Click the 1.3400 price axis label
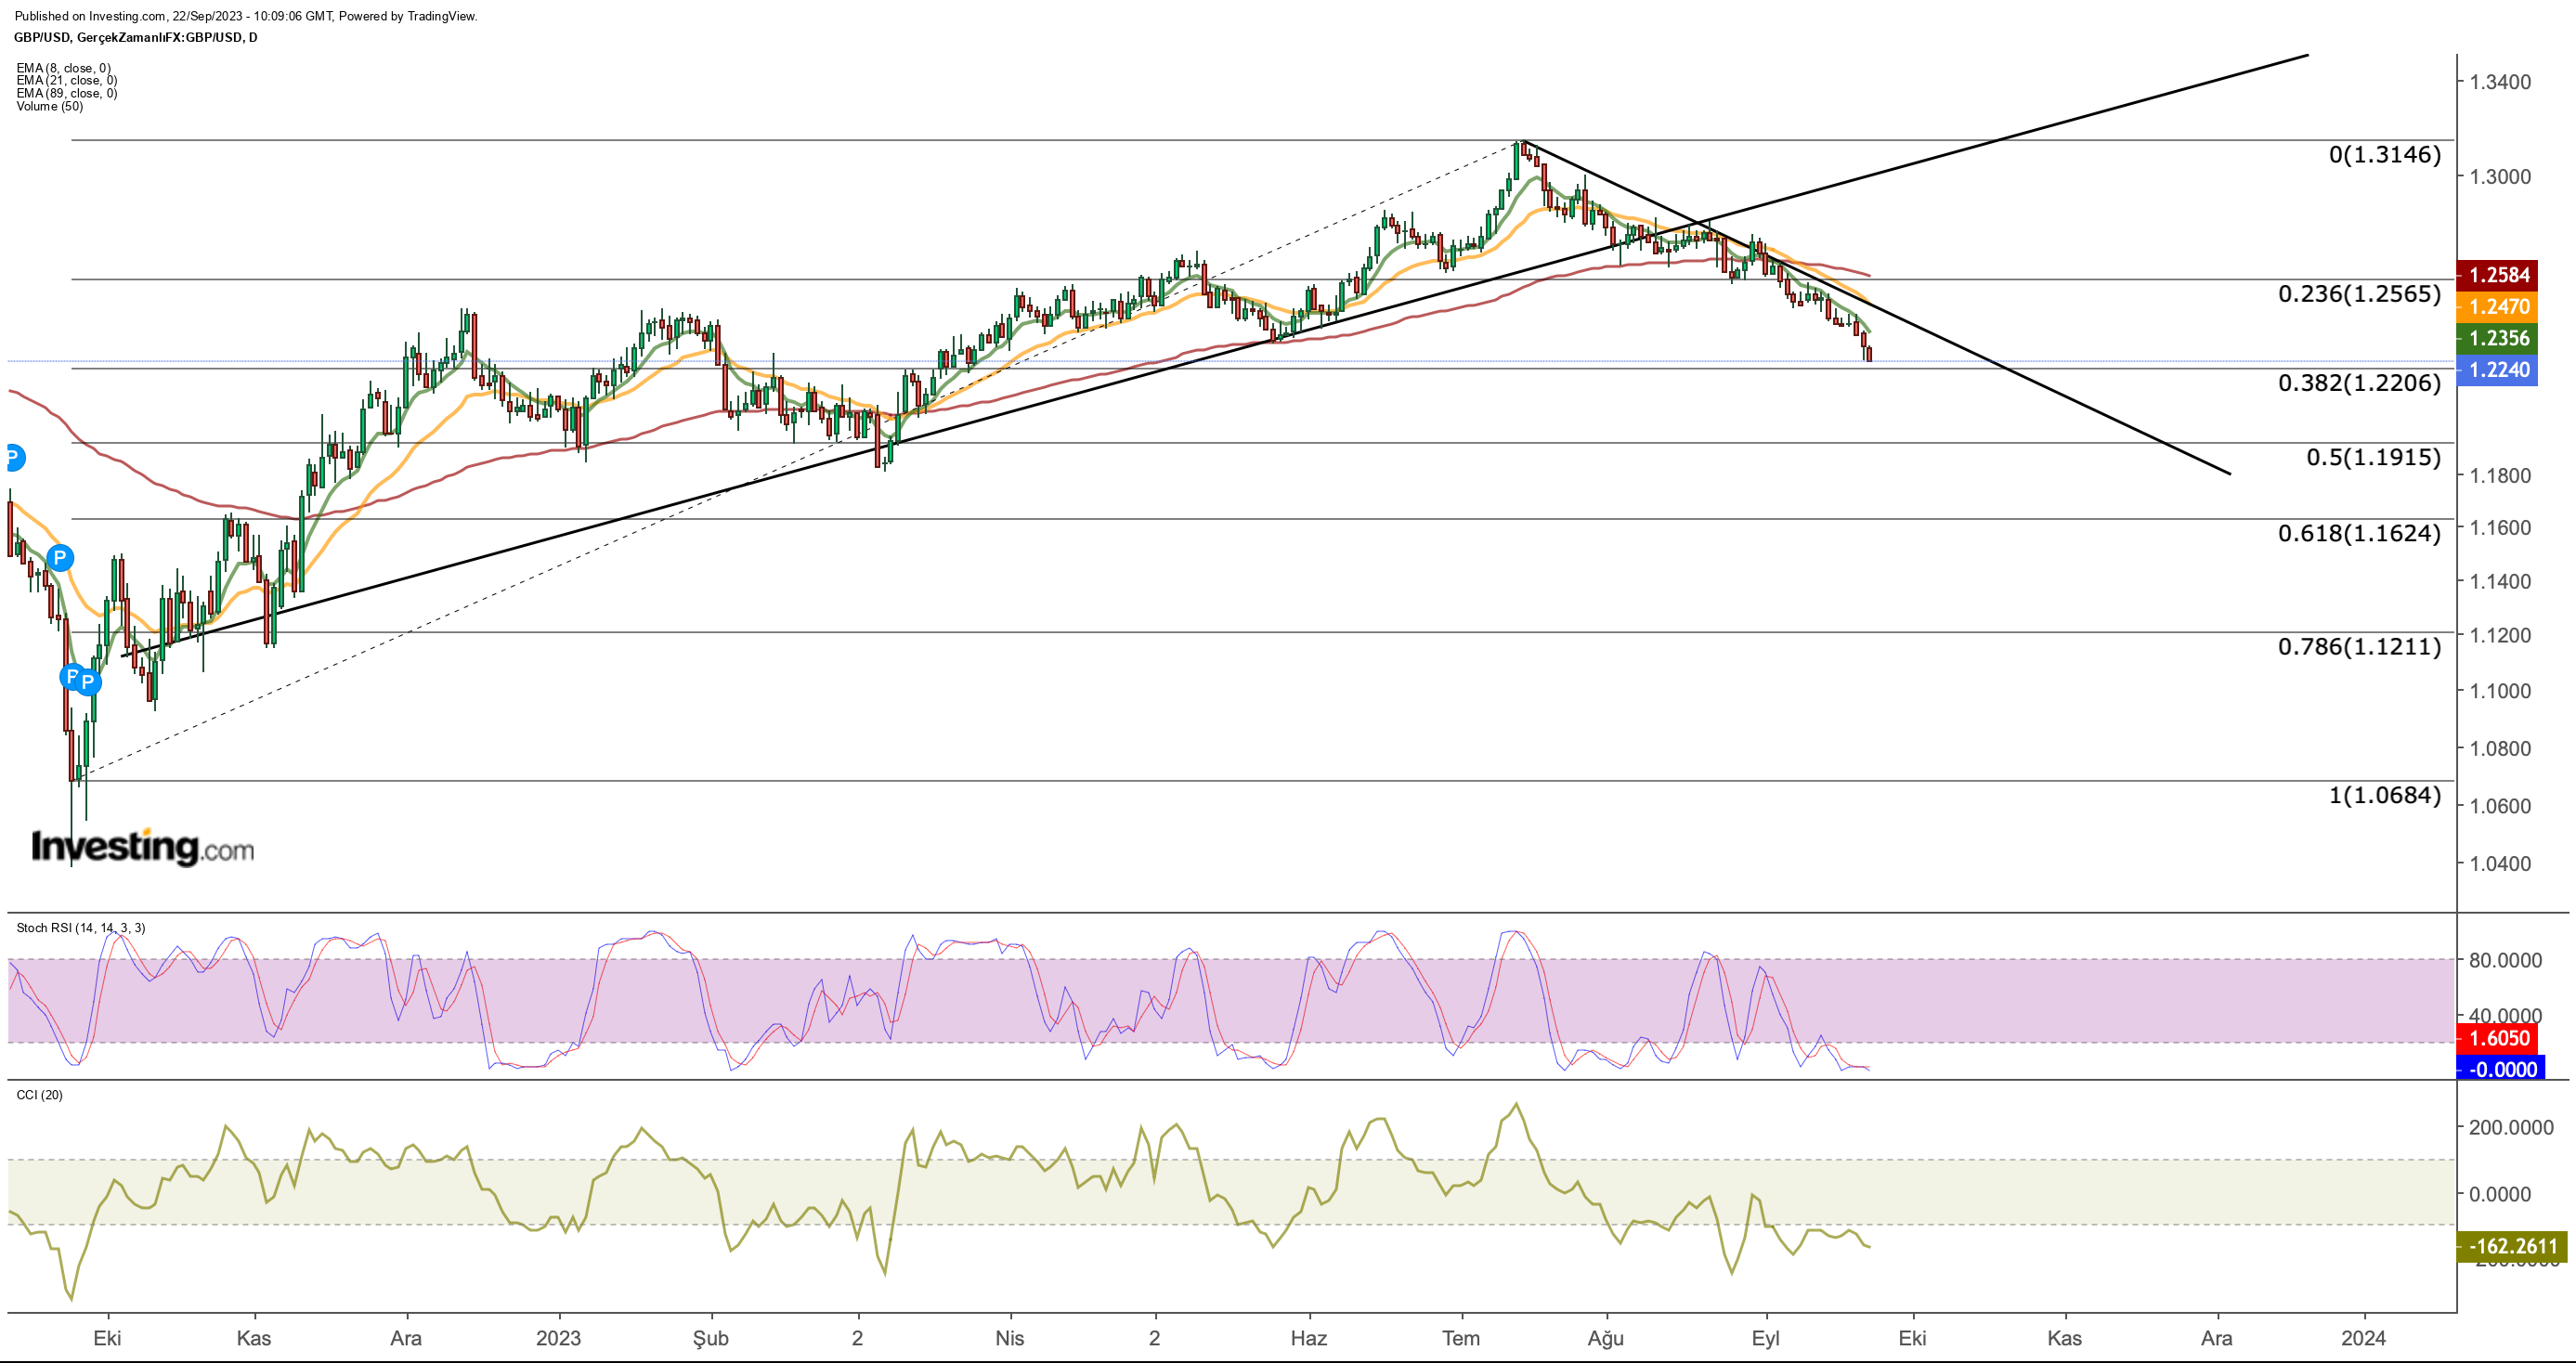This screenshot has height=1363, width=2576. point(2500,82)
